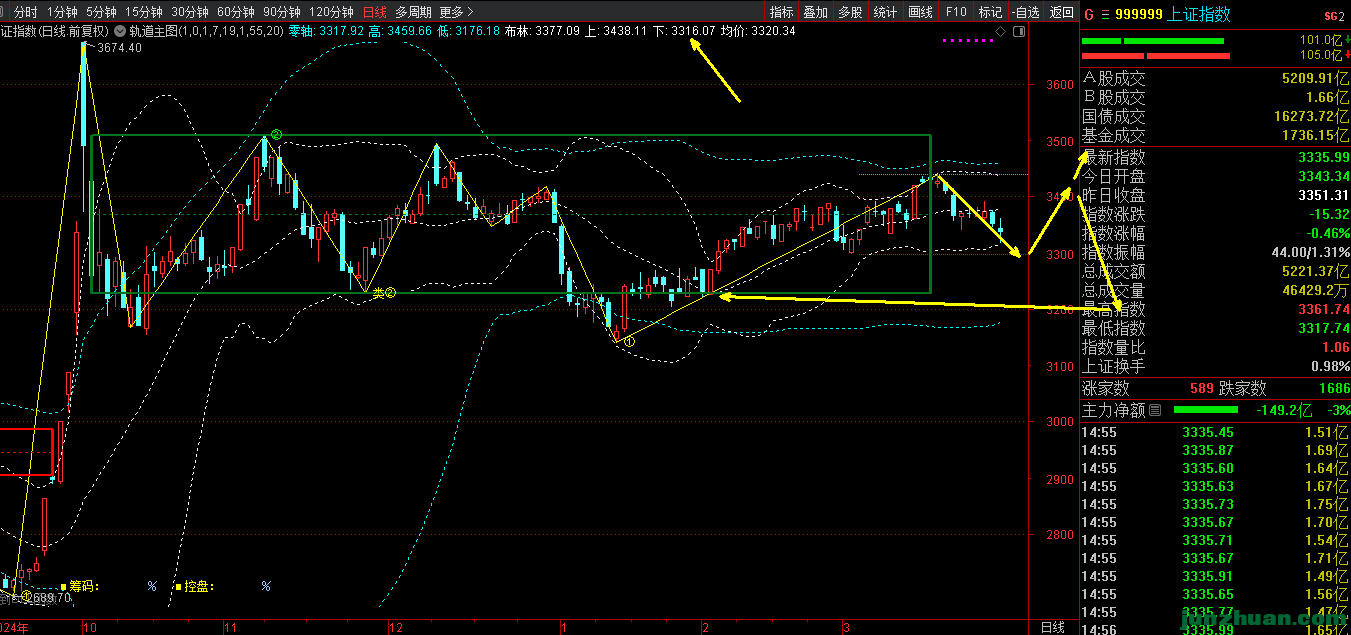Image resolution: width=1351 pixels, height=635 pixels.
Task: Click the SG2 icon in the quote panel
Action: coord(1334,16)
